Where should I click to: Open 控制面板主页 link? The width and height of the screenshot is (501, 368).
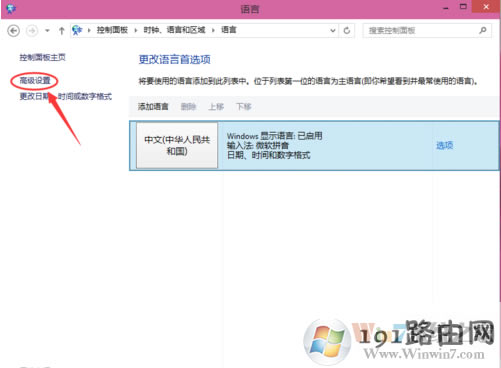point(42,57)
